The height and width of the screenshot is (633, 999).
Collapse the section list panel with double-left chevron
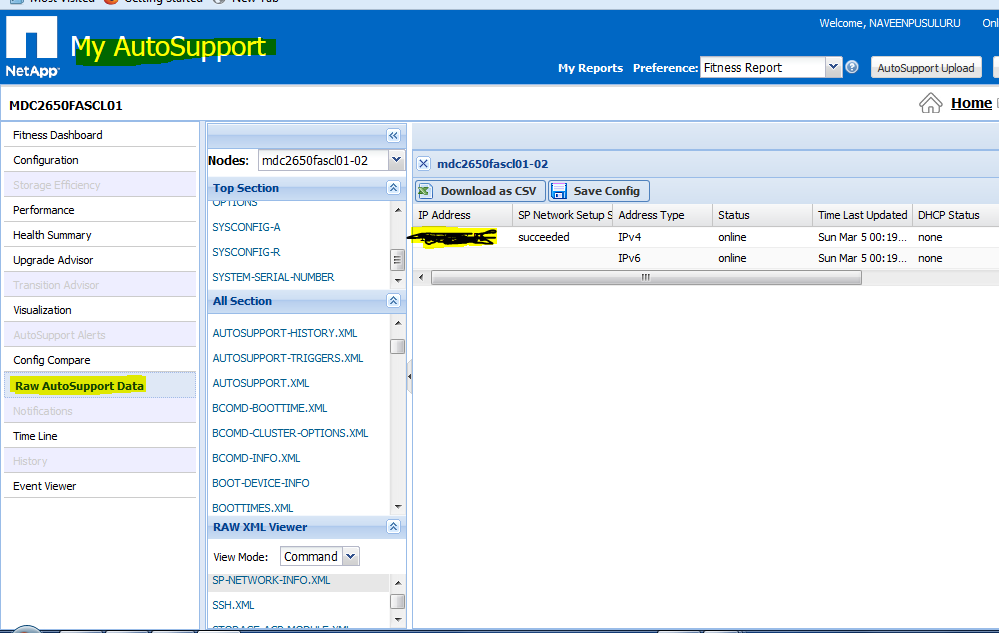click(x=392, y=135)
